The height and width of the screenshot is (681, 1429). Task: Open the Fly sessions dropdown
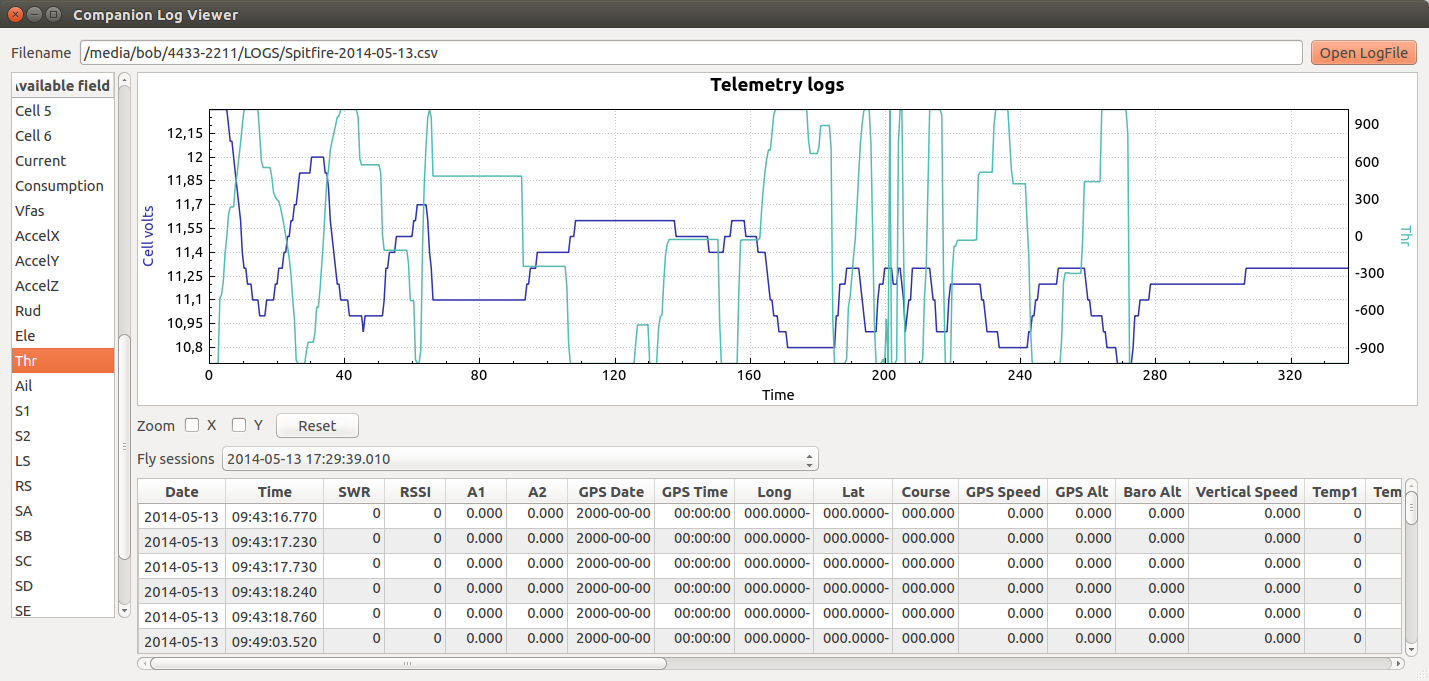coord(520,459)
